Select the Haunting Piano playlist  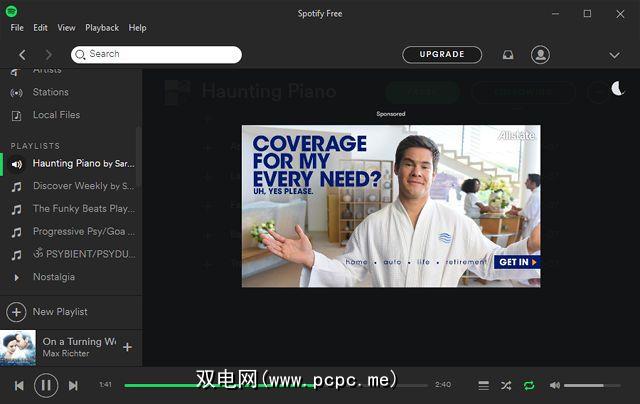(83, 164)
